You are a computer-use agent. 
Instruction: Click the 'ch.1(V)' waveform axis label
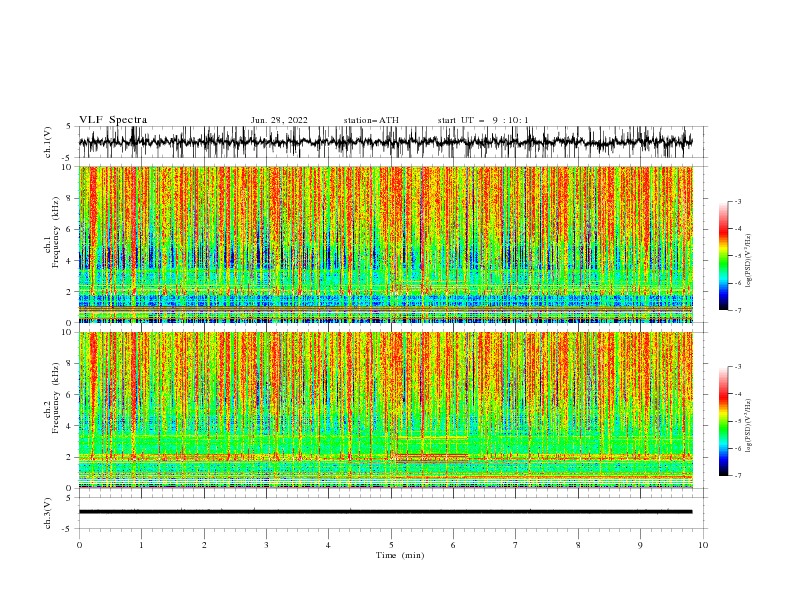[48, 142]
